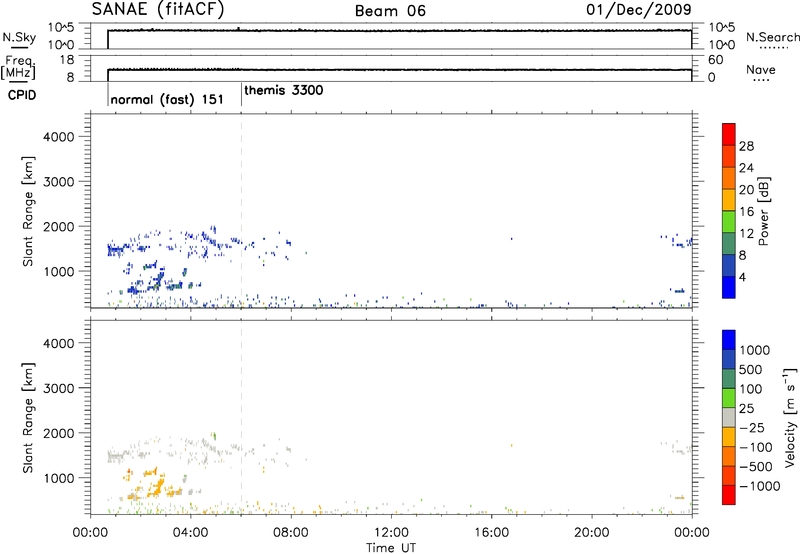800x554 pixels.
Task: Click the 08:00 time axis tick label
Action: click(x=291, y=533)
